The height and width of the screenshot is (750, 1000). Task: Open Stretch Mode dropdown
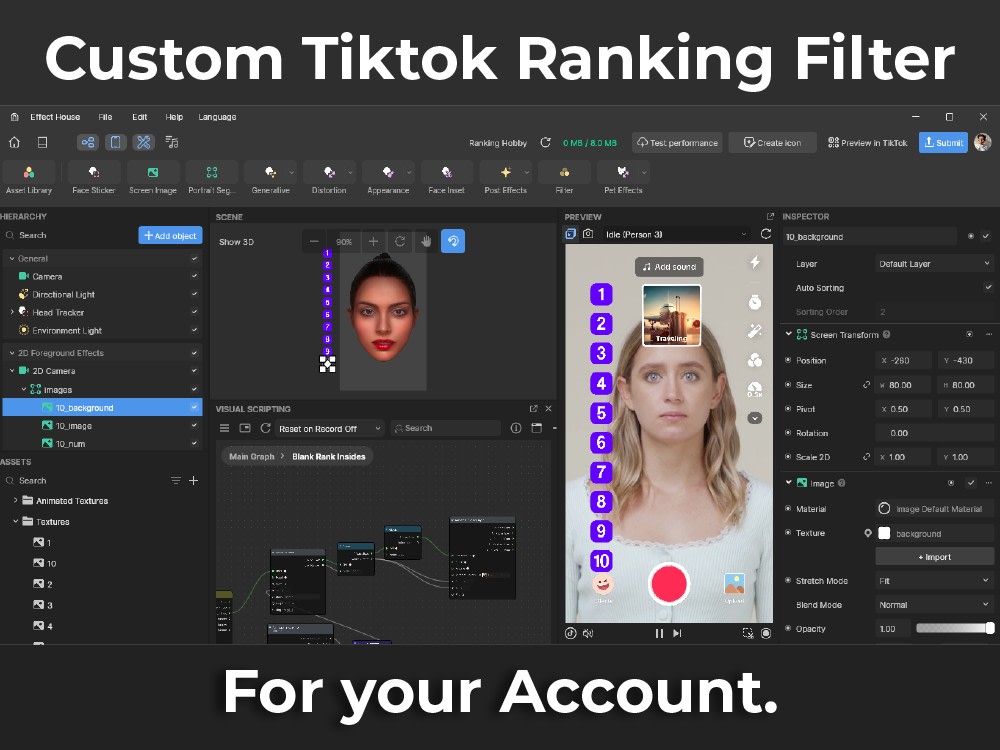pos(934,581)
